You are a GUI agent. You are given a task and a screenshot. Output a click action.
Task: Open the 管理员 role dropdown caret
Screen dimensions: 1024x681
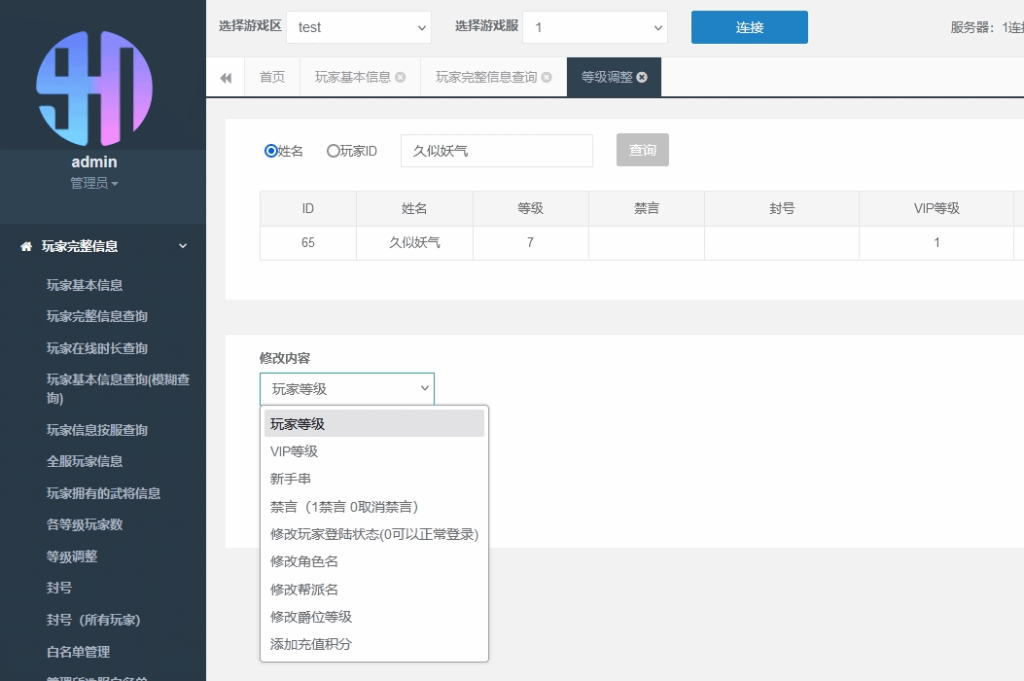click(115, 185)
